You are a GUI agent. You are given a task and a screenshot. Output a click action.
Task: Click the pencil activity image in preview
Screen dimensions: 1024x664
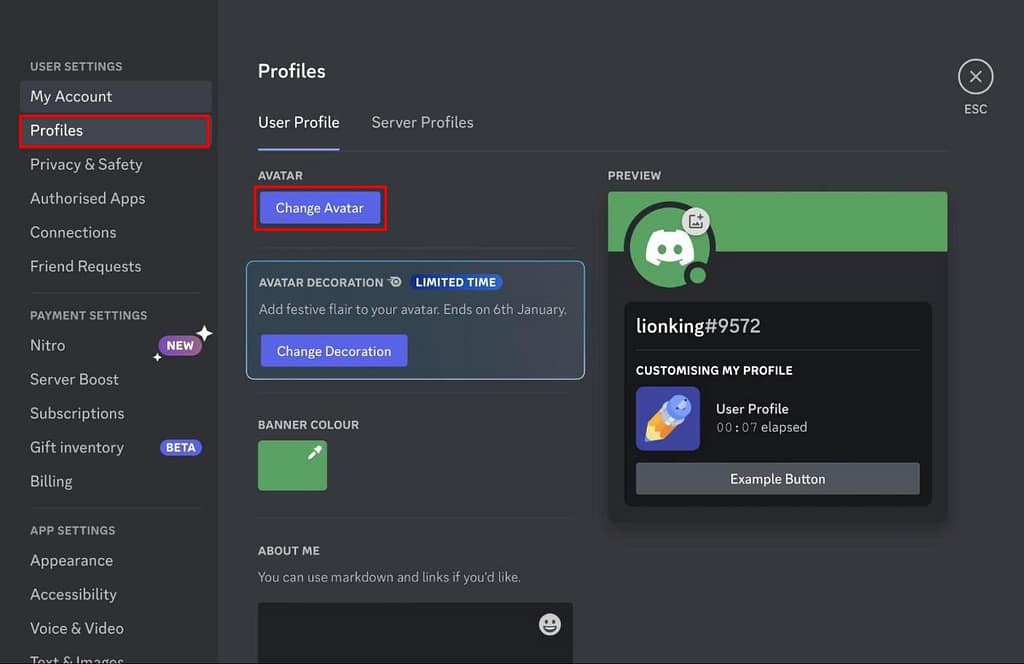667,419
